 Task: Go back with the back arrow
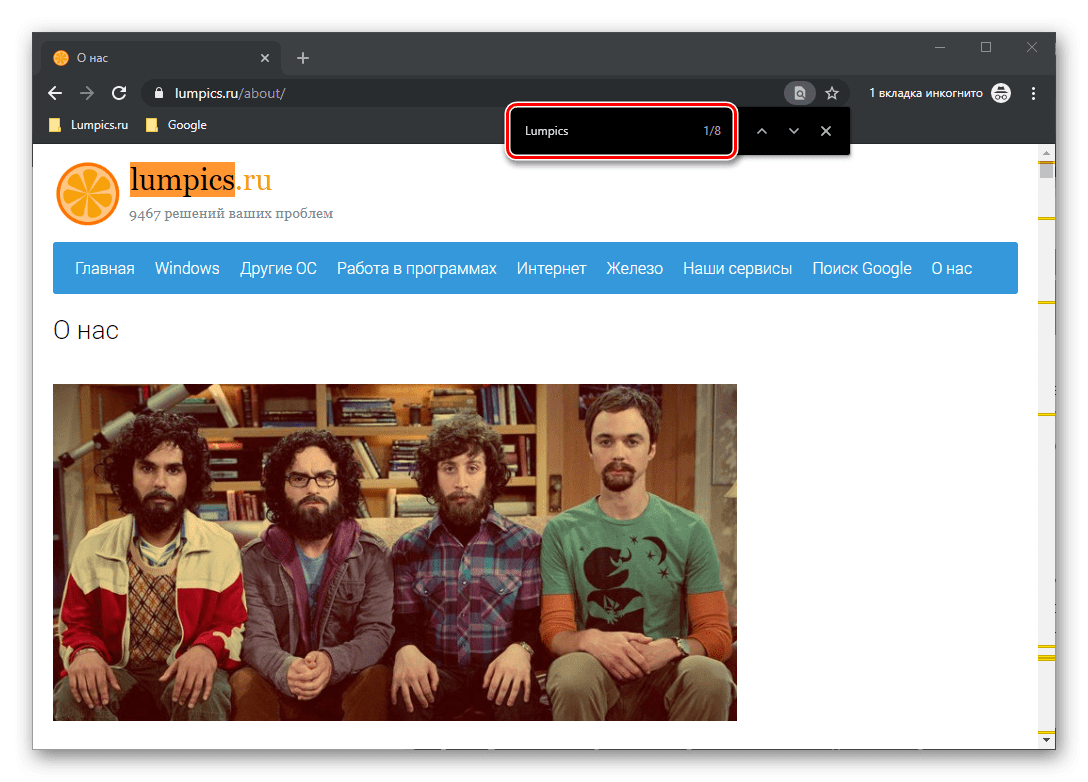click(x=55, y=93)
